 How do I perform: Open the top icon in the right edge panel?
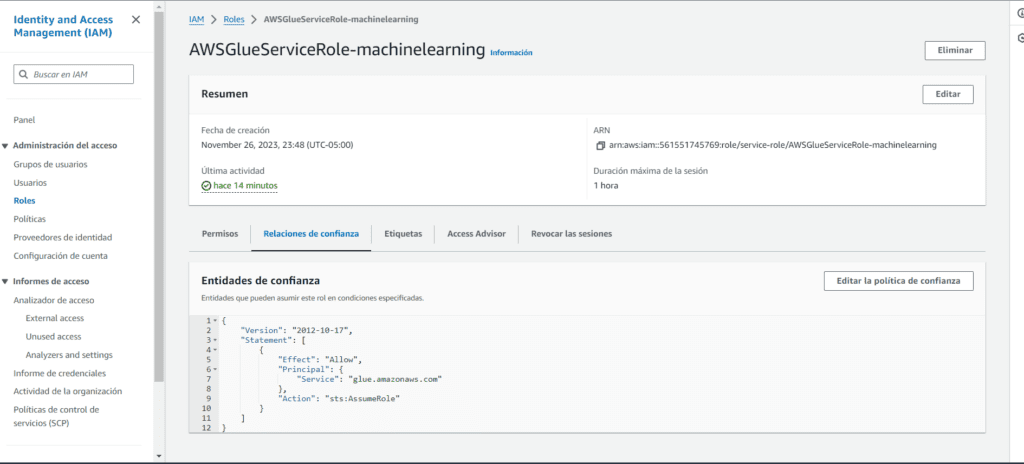coord(1019,13)
